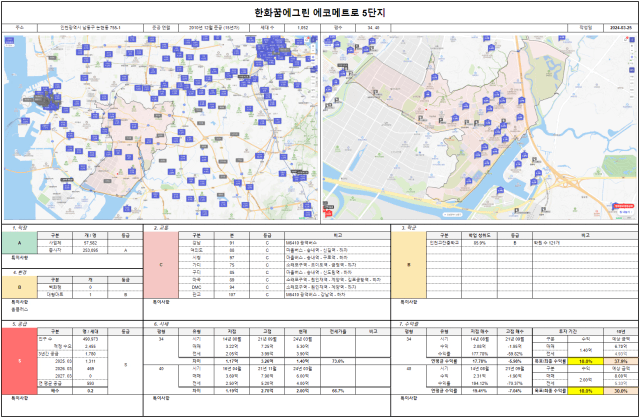Select the negative return value -5.98%
Image resolution: width=640 pixels, height=418 pixels.
coord(515,361)
